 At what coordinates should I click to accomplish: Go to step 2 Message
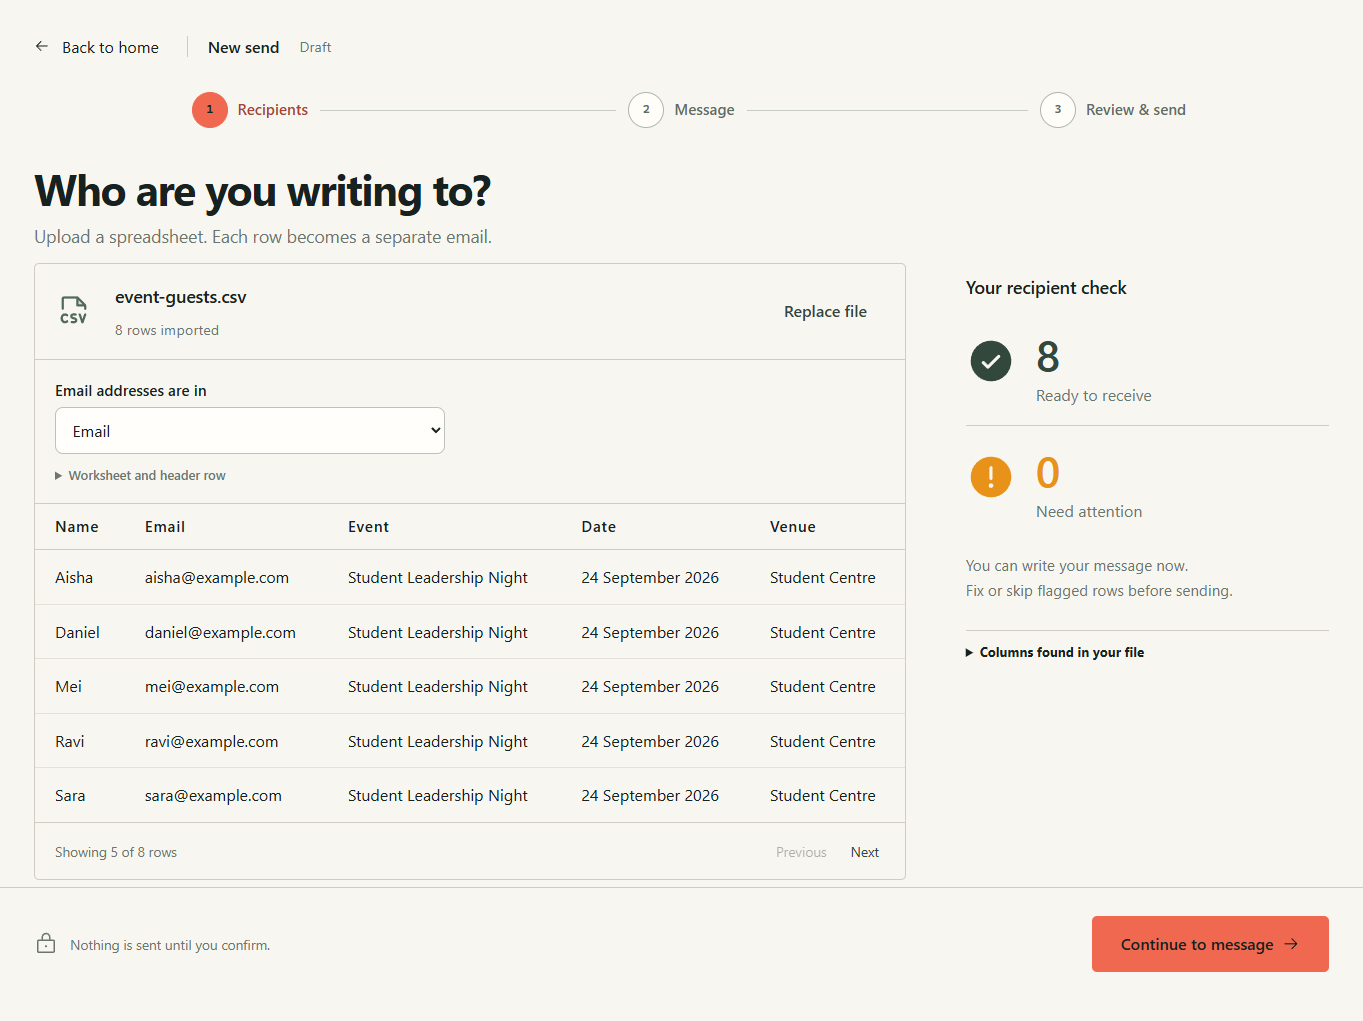[x=682, y=110]
